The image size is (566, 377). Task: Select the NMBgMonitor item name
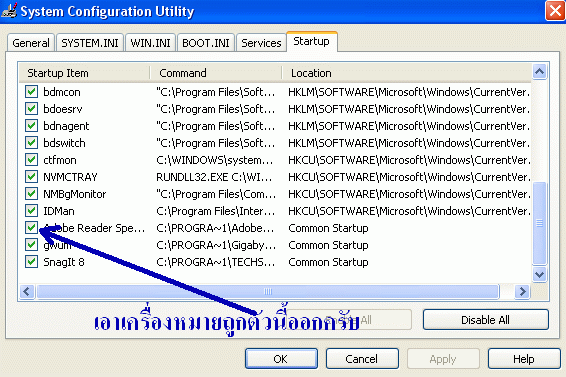pos(75,194)
